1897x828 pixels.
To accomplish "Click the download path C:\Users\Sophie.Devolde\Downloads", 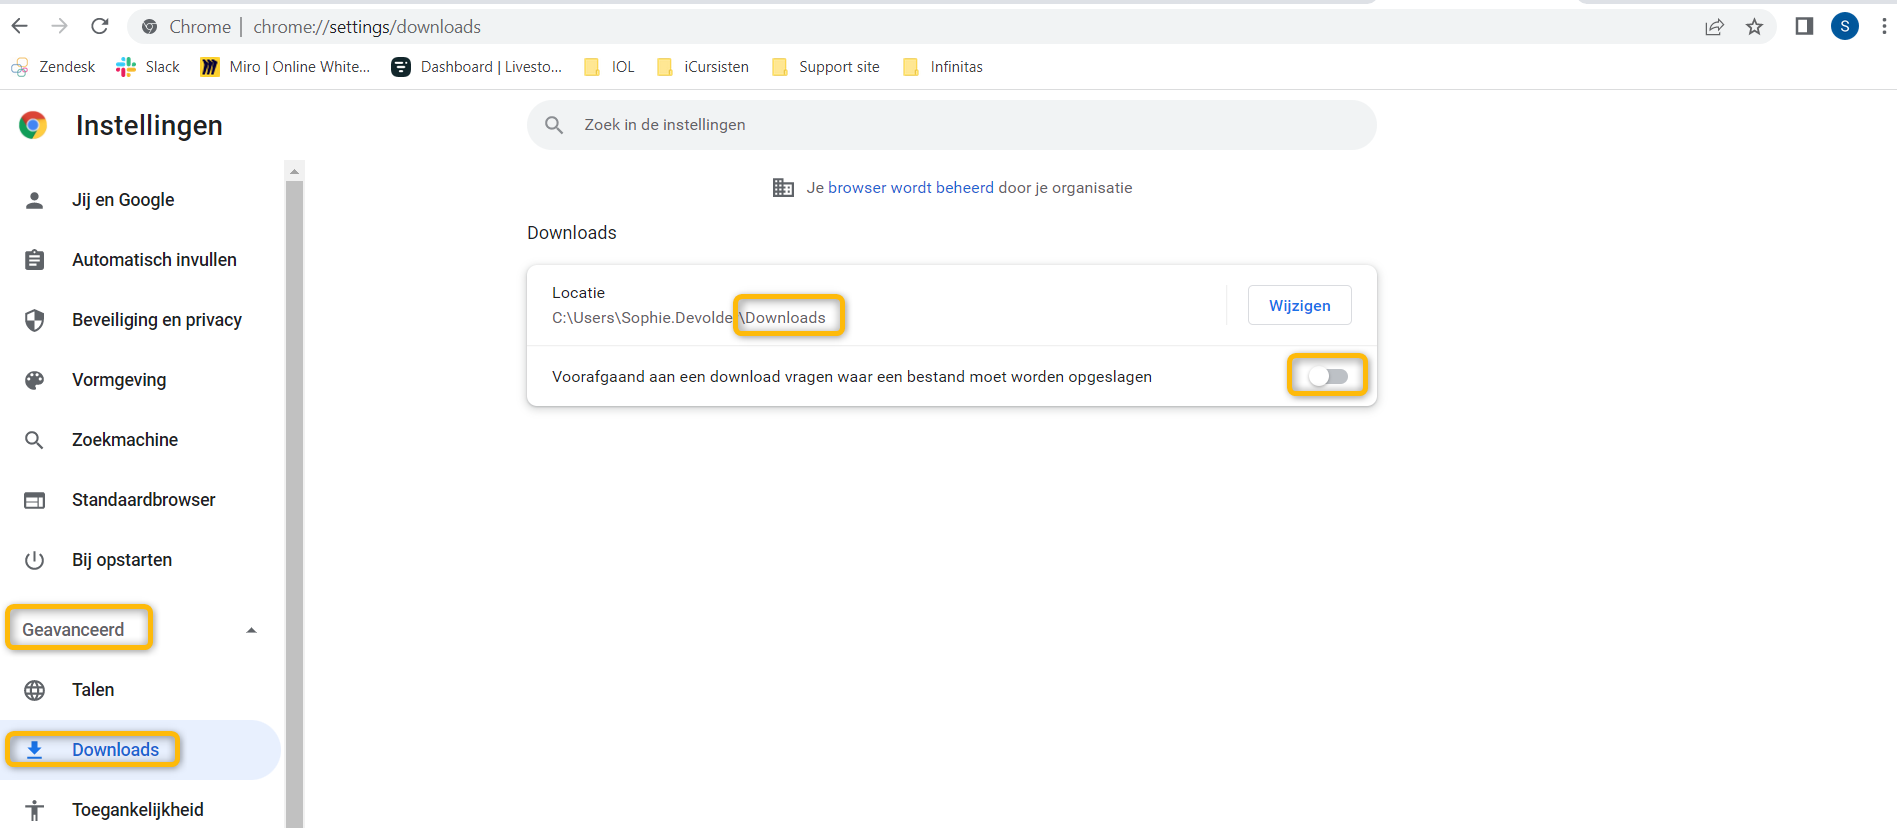I will [x=689, y=318].
